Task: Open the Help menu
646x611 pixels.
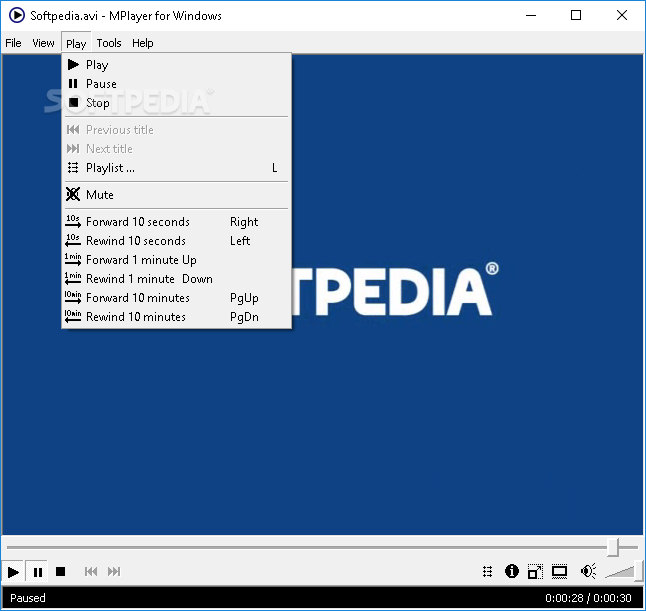Action: [143, 43]
